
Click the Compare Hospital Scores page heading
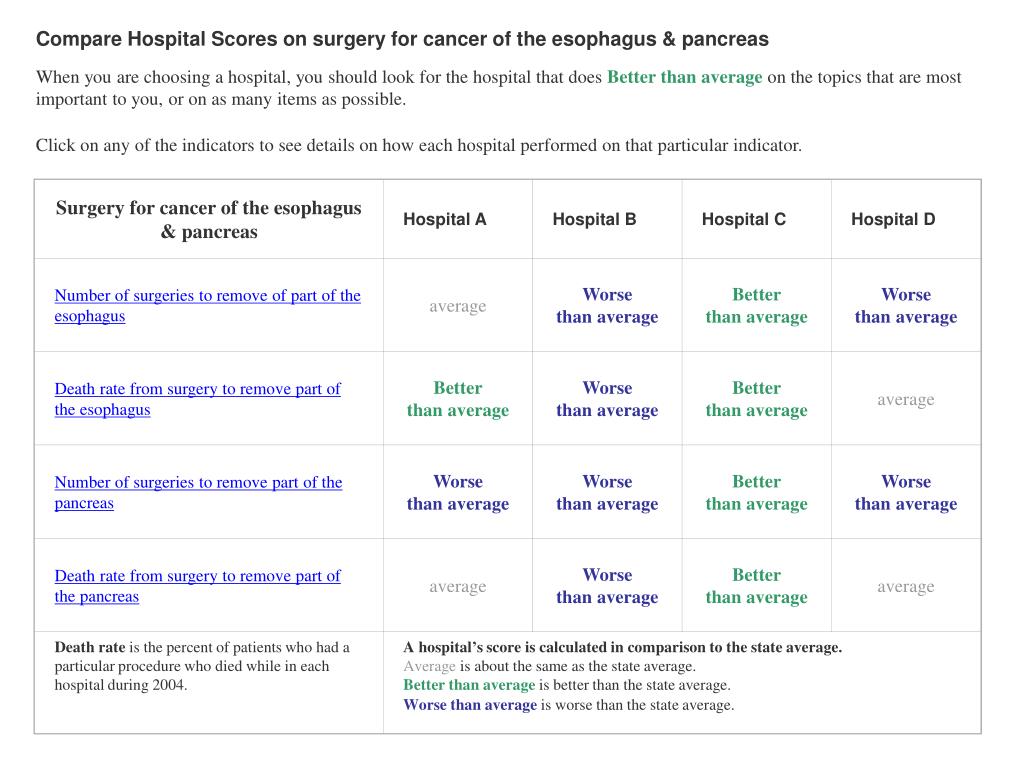(x=402, y=39)
